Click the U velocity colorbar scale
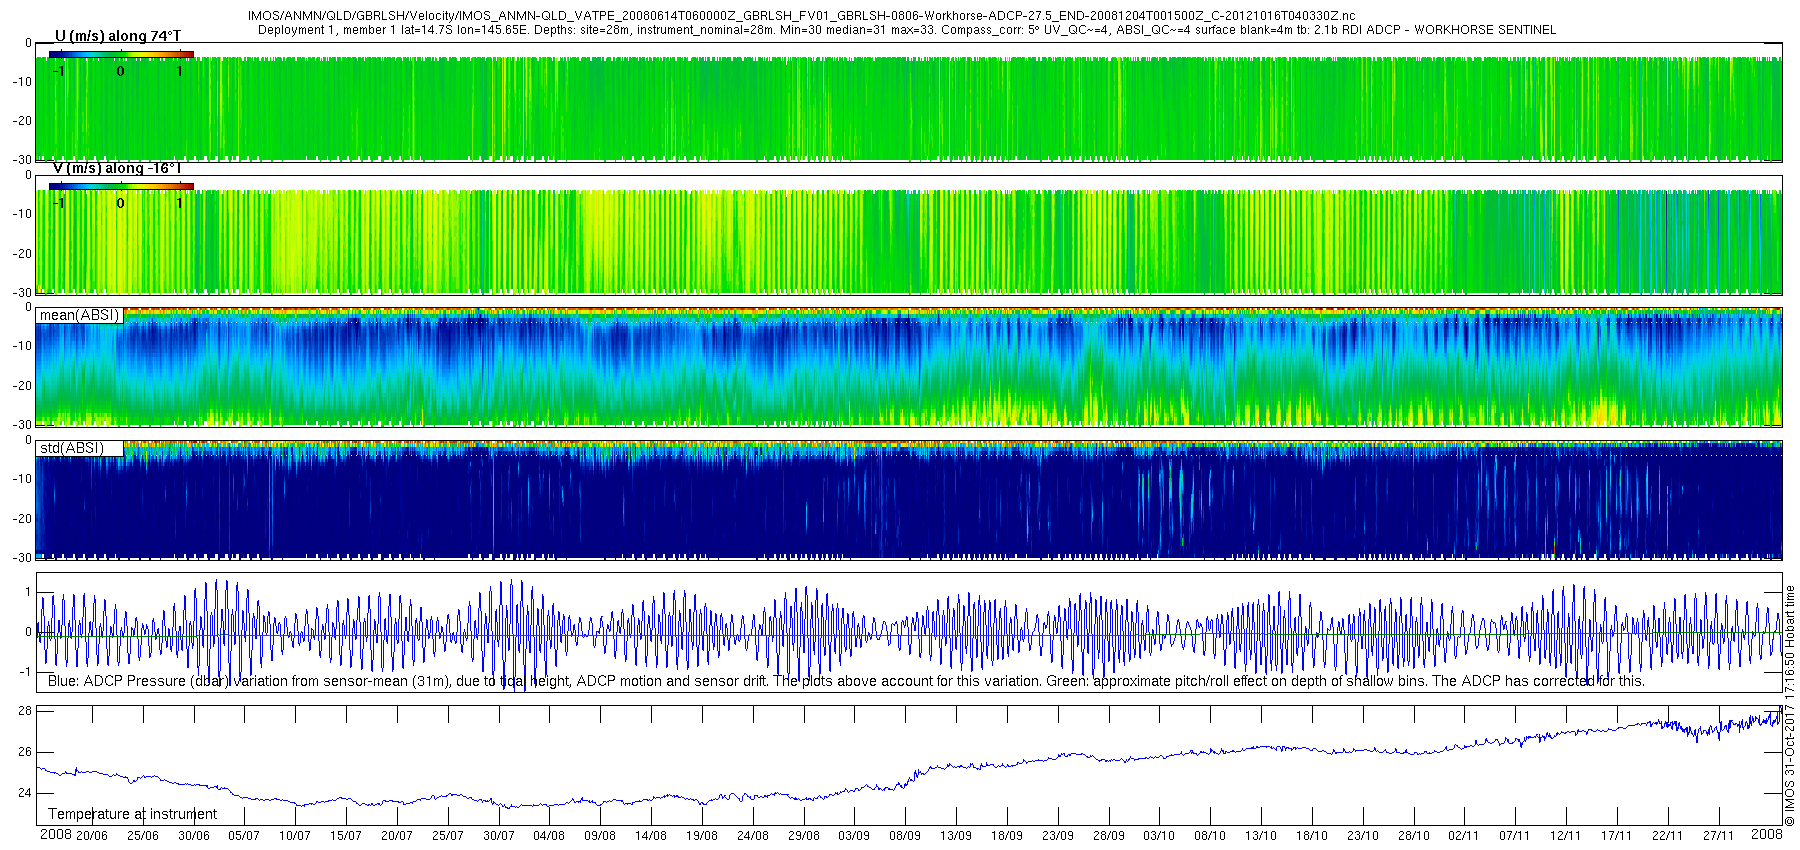This screenshot has height=850, width=1800. [121, 54]
